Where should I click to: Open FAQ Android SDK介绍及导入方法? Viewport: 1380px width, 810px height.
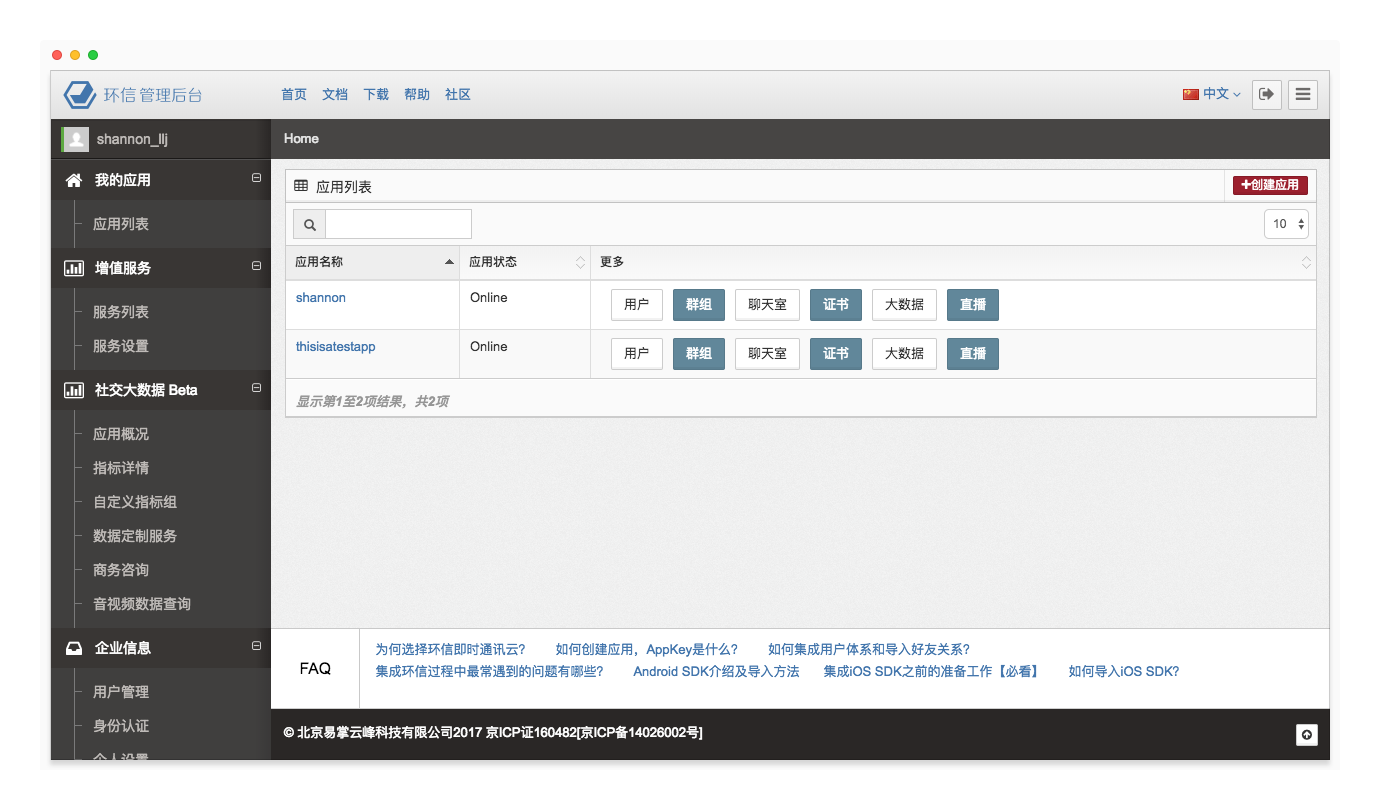point(716,672)
